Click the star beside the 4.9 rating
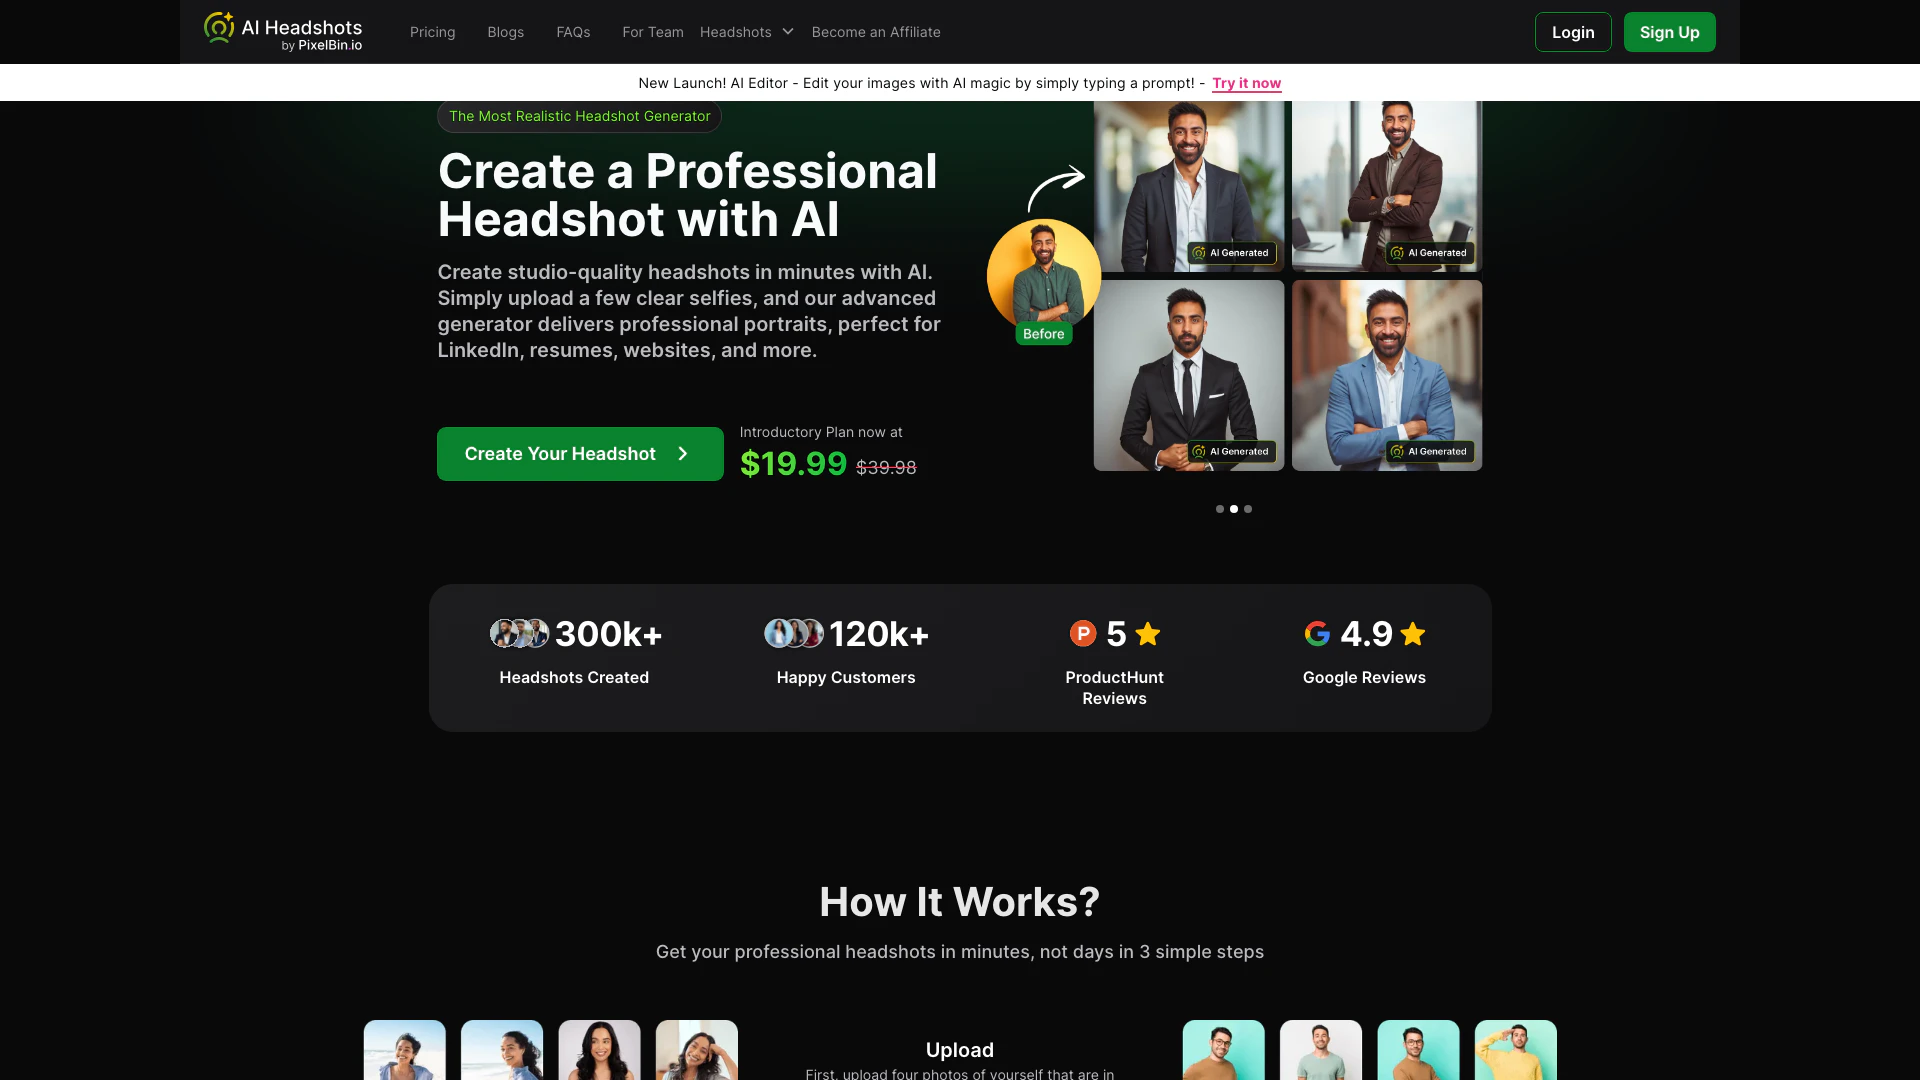1920x1080 pixels. pyautogui.click(x=1413, y=633)
